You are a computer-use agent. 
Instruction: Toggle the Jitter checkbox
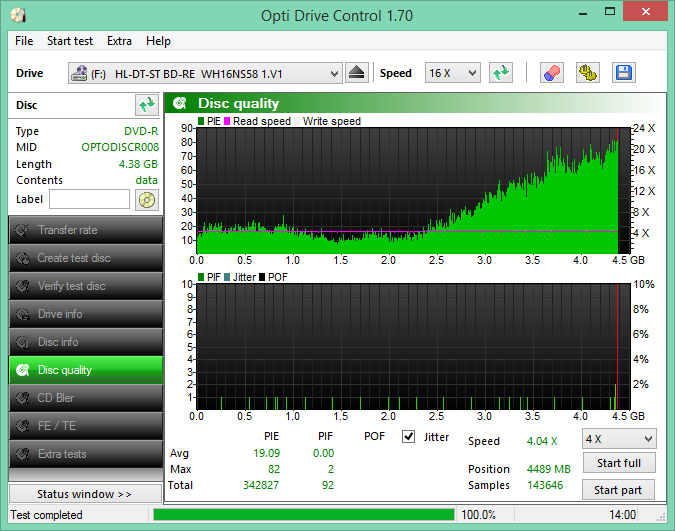tap(408, 437)
